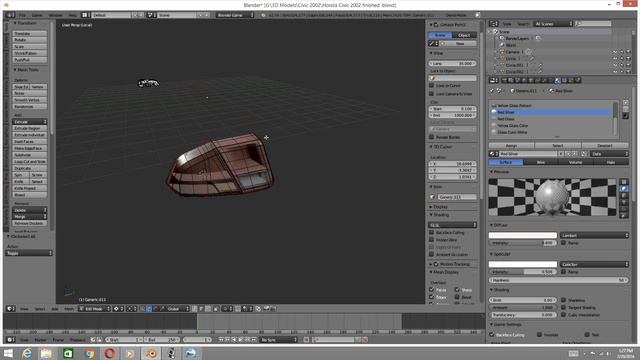Click the diffuse color swatch
640x360 pixels.
point(523,236)
